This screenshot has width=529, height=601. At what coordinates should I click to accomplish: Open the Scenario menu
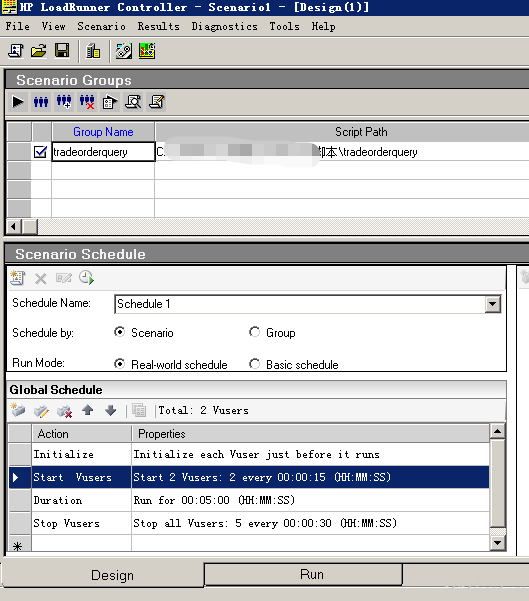[x=102, y=26]
